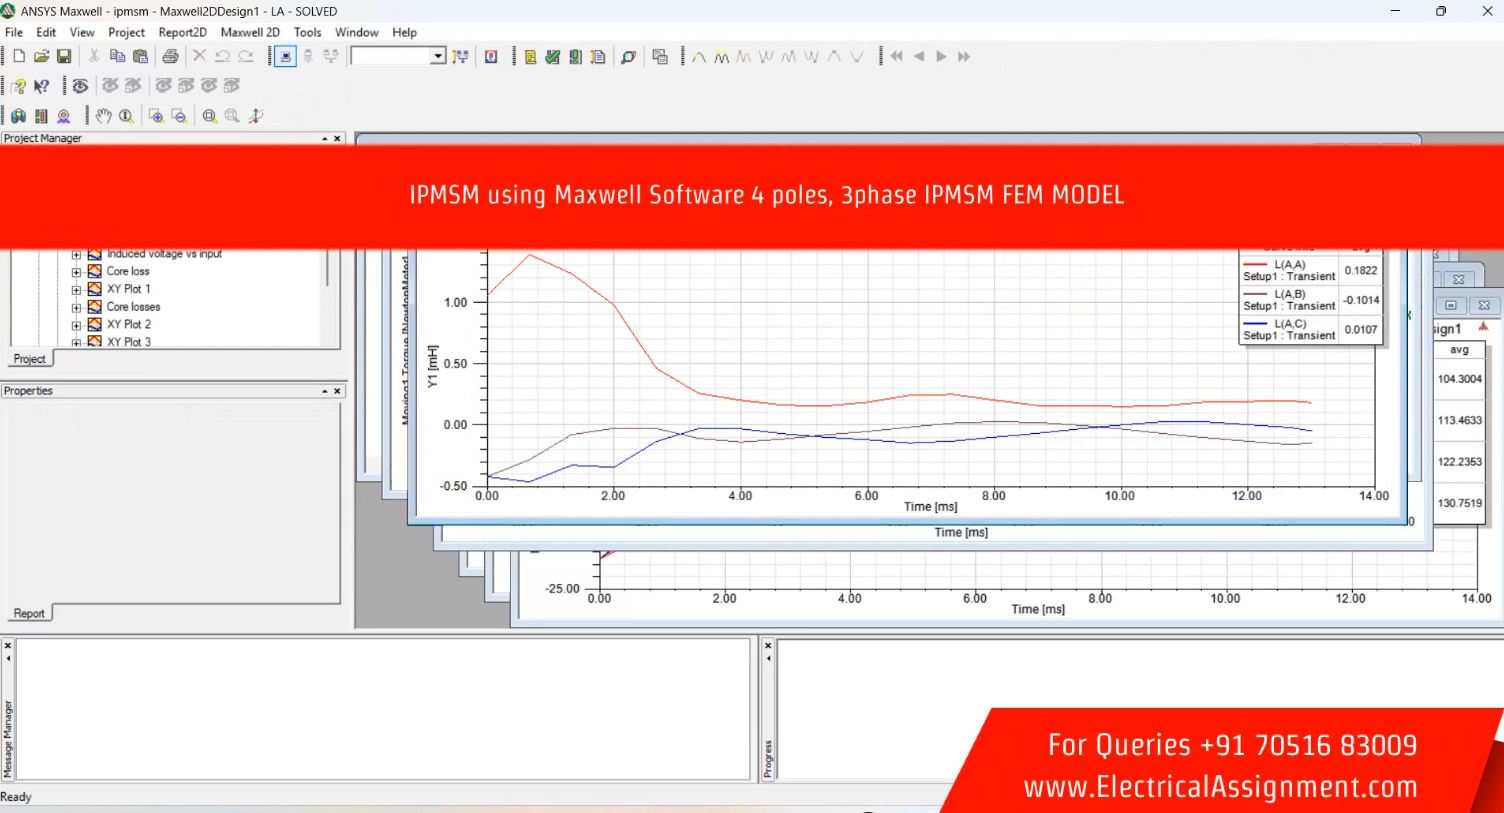Open the empty toolbar combo box dropdown arrow

point(438,57)
